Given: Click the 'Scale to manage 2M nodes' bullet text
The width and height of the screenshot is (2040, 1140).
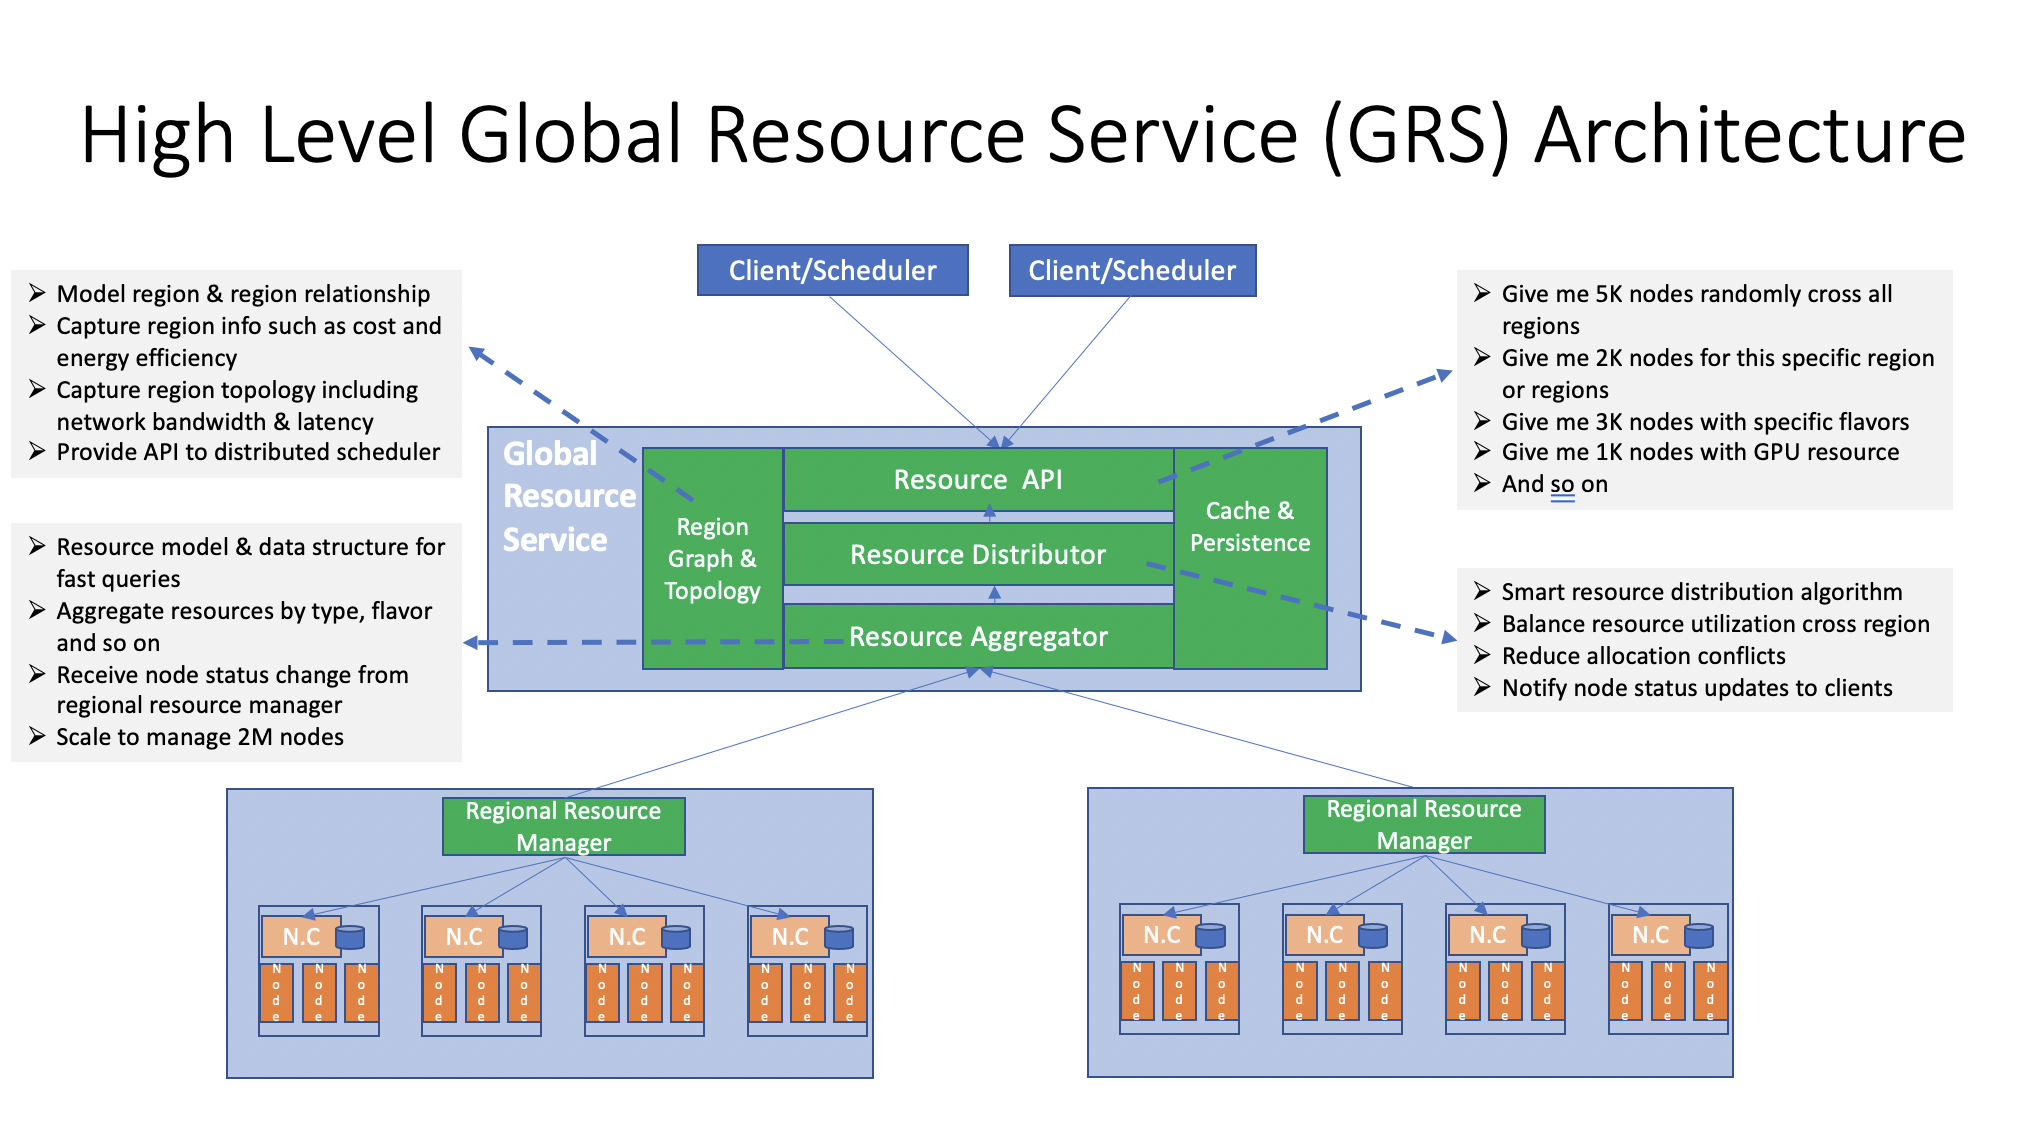Looking at the screenshot, I should (200, 737).
